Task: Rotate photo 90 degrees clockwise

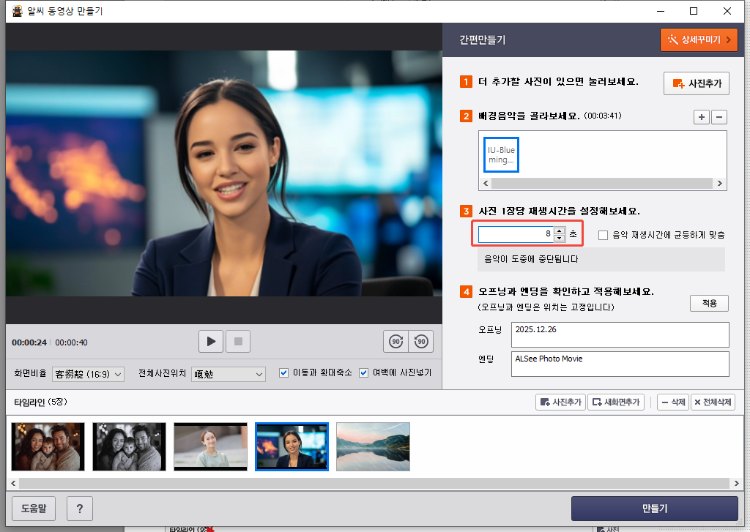Action: [421, 341]
